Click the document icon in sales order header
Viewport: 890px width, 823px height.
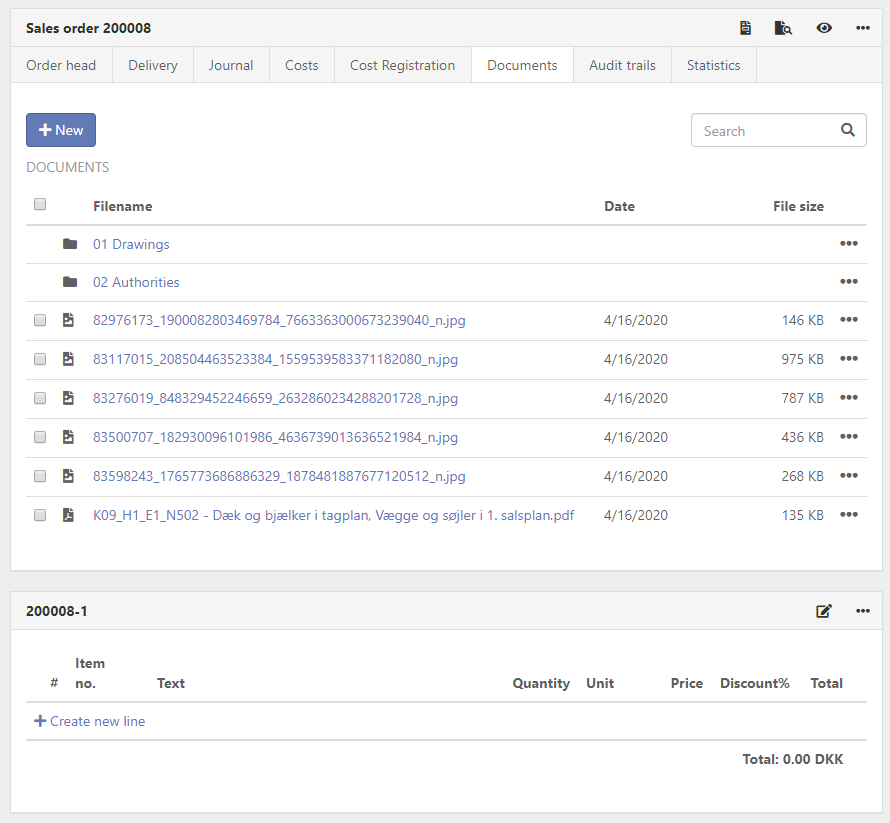[745, 28]
